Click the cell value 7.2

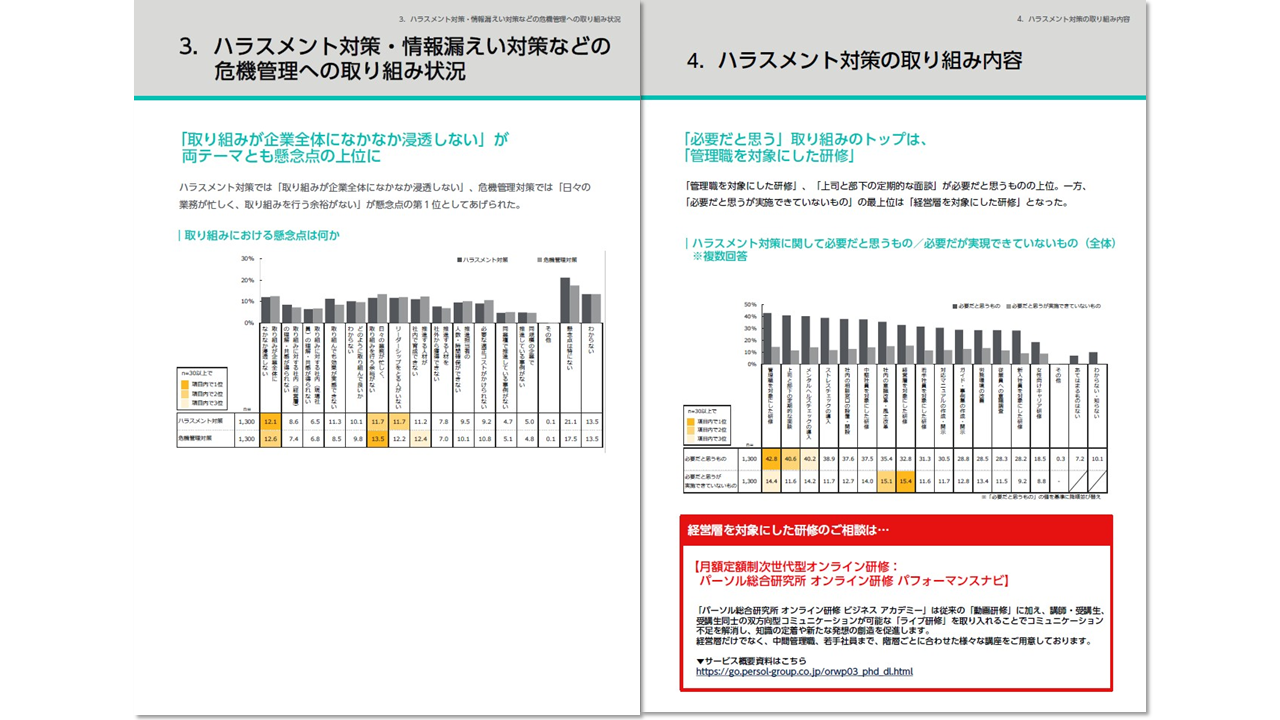1078,459
